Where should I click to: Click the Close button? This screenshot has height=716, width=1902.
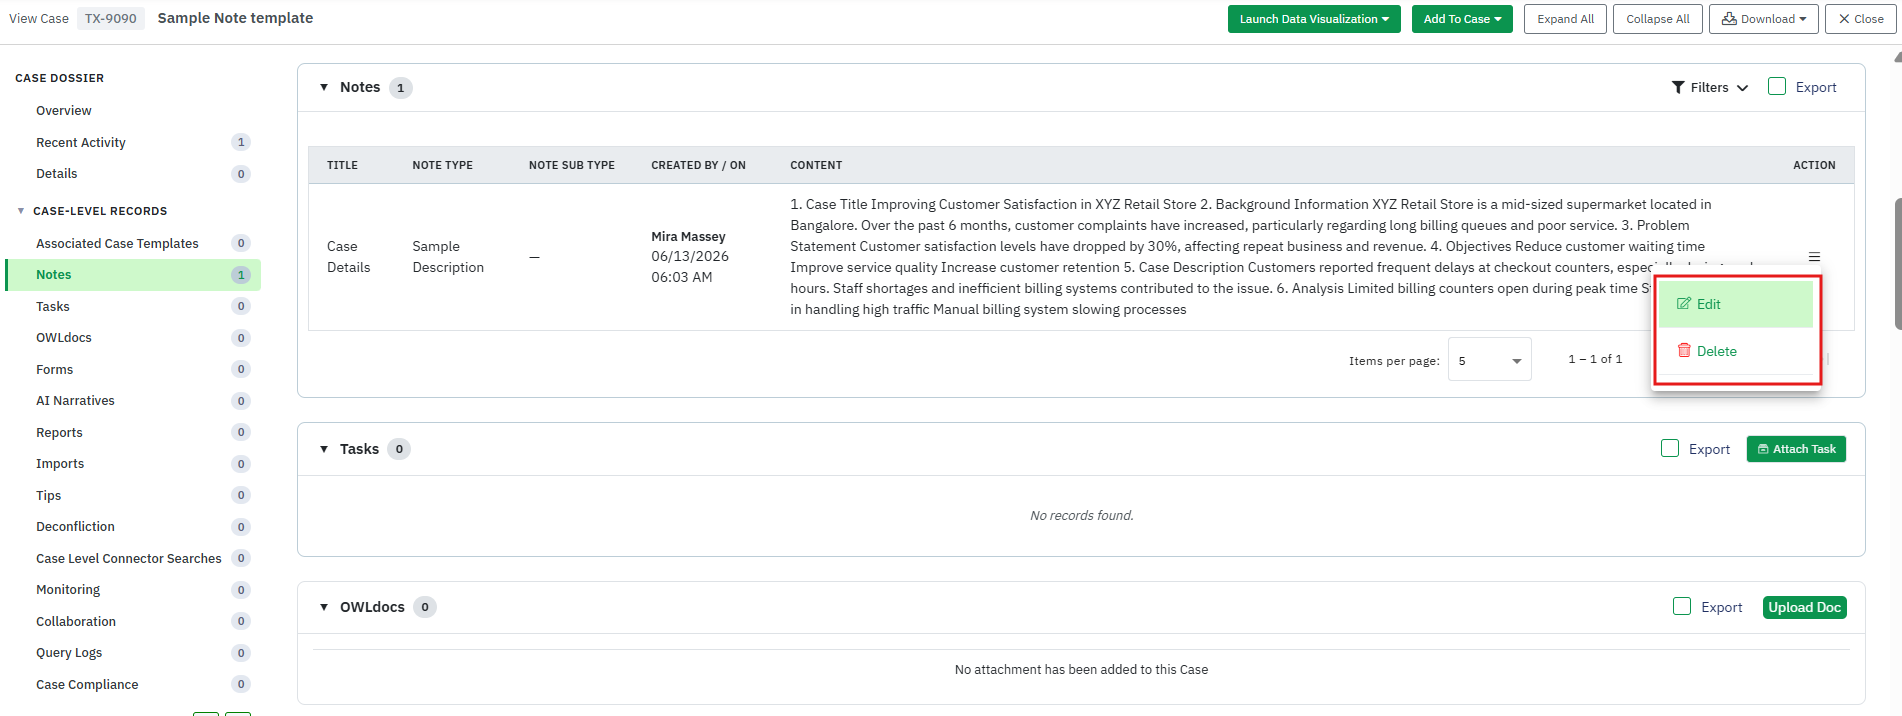[x=1860, y=19]
